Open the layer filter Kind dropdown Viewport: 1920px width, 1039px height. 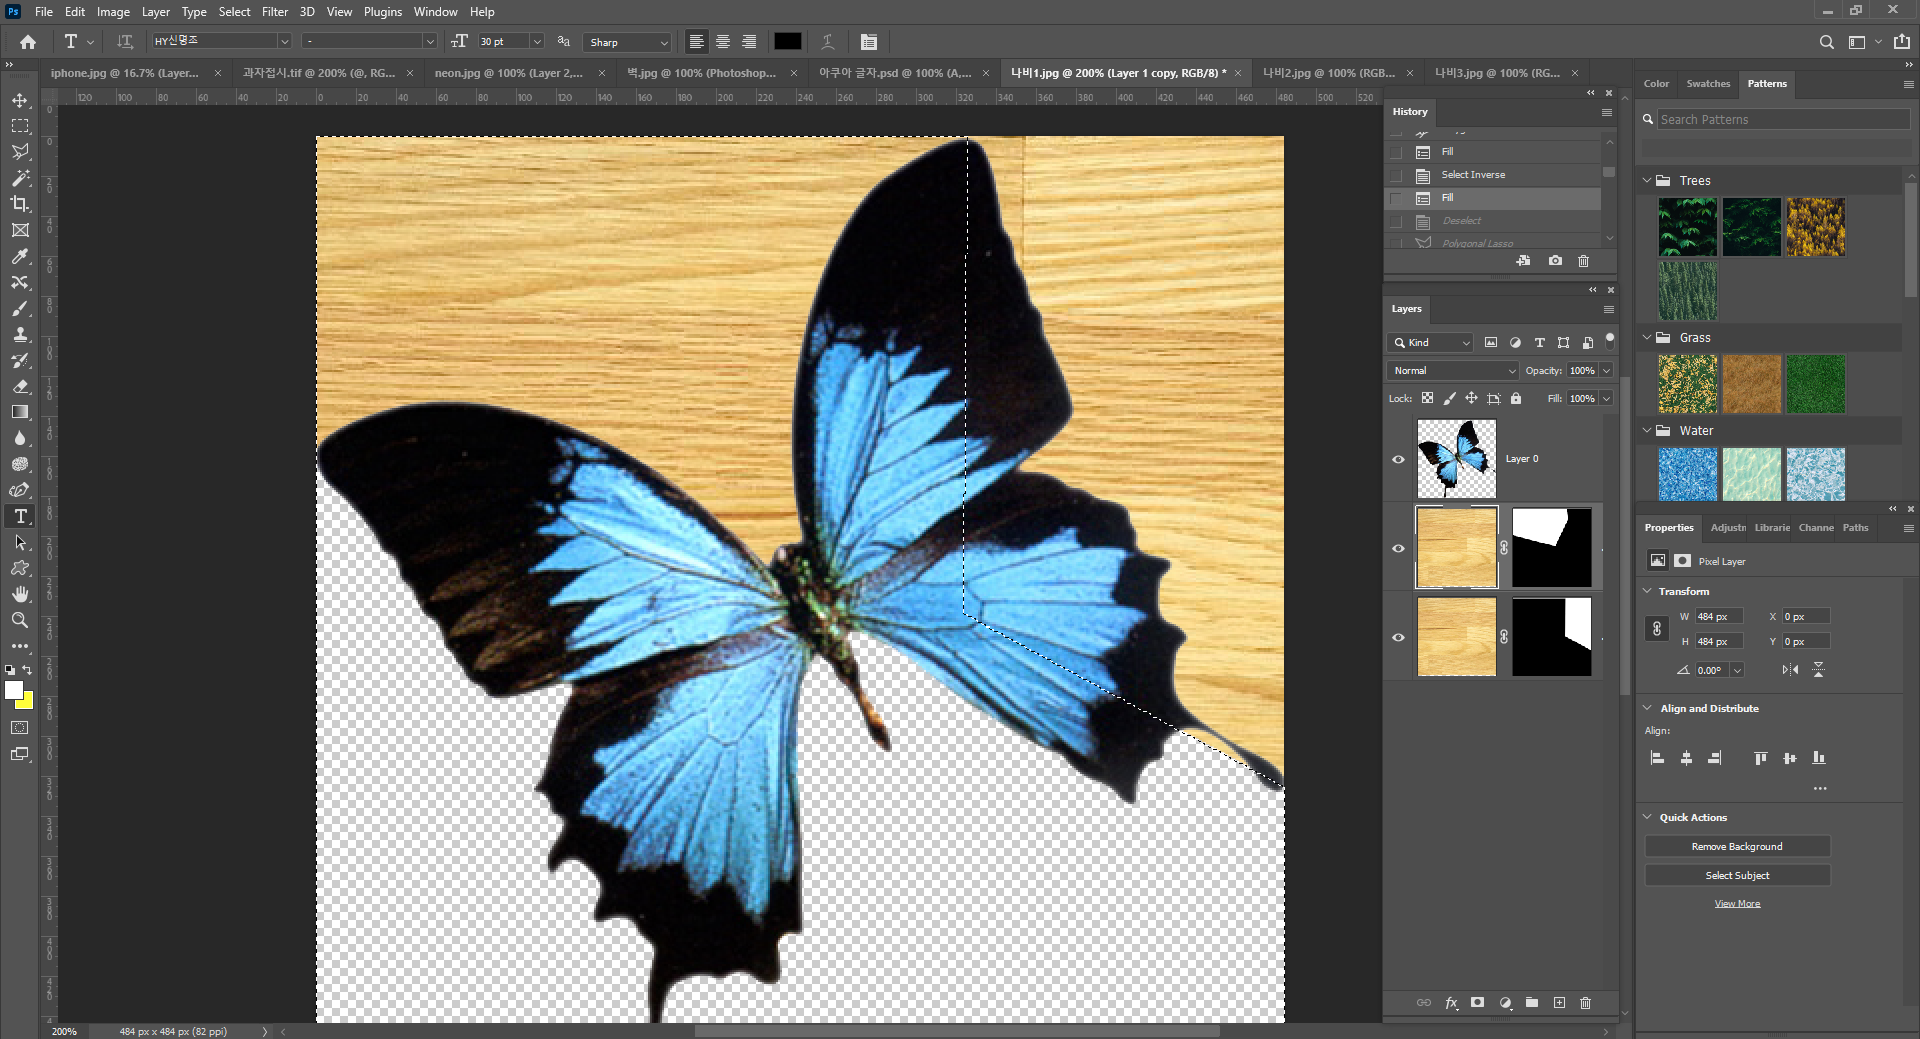coord(1430,342)
